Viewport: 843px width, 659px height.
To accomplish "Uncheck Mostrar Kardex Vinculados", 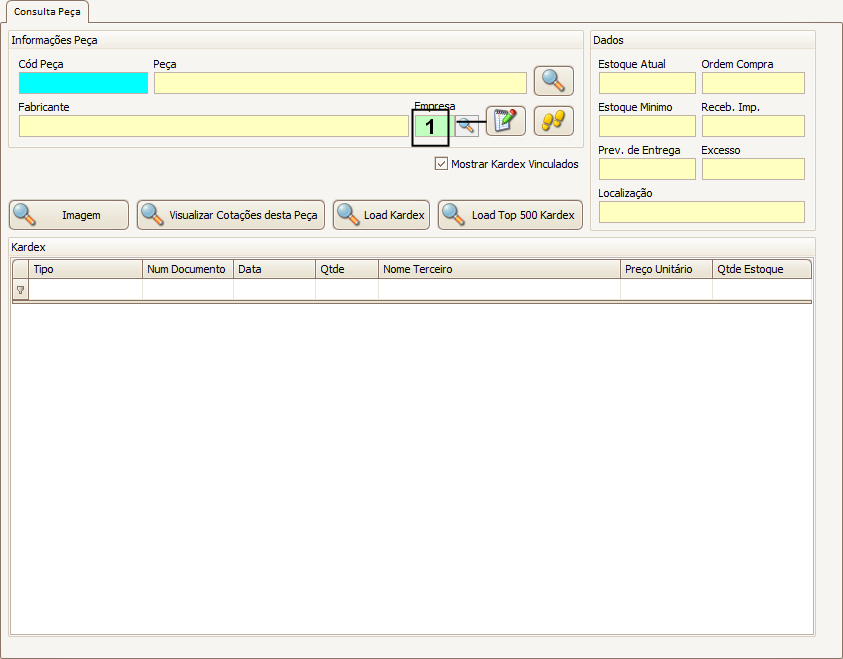I will point(441,164).
